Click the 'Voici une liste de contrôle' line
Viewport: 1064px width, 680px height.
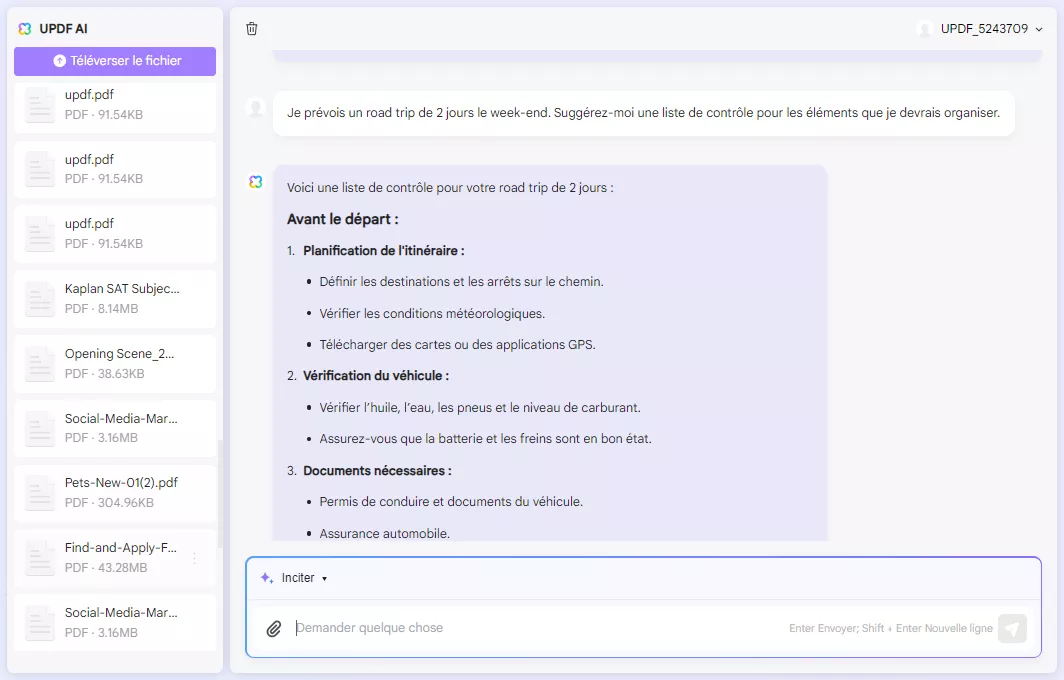pyautogui.click(x=450, y=187)
